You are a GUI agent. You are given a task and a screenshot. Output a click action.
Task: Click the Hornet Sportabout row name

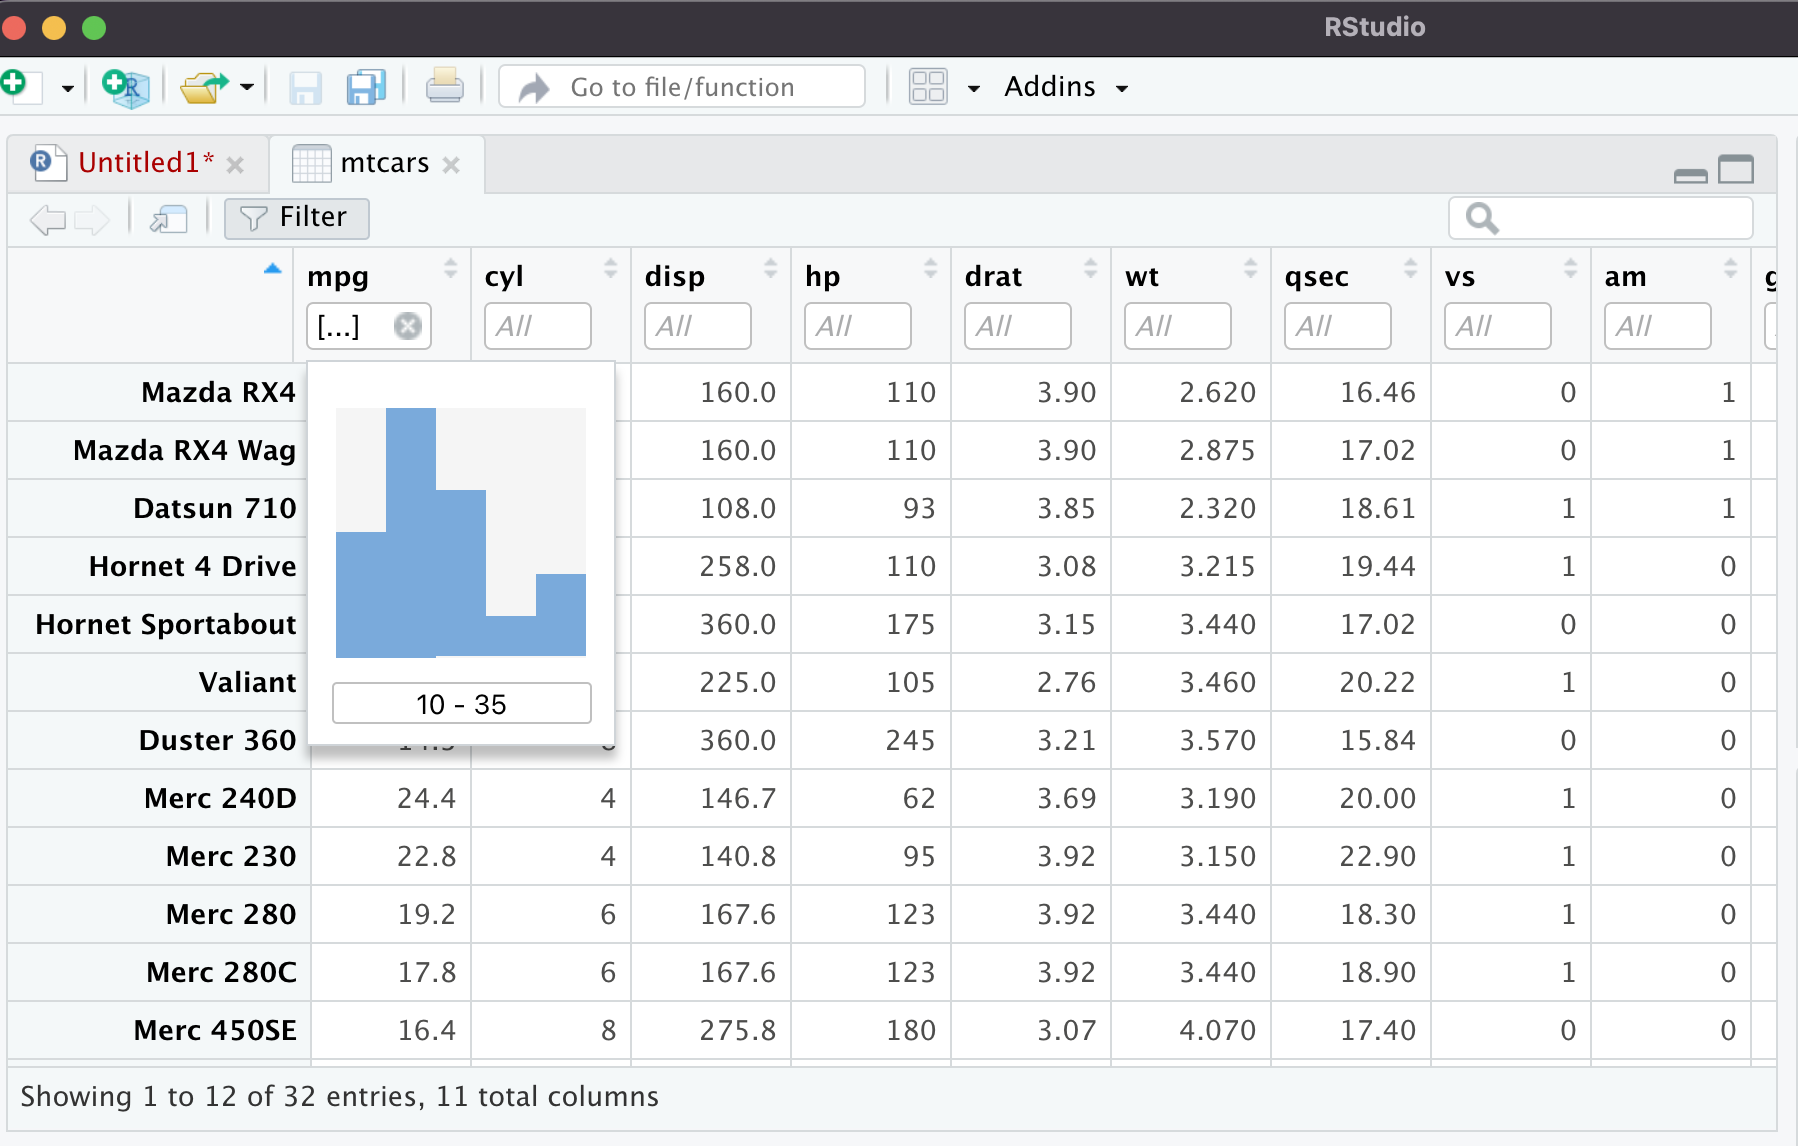tap(166, 624)
